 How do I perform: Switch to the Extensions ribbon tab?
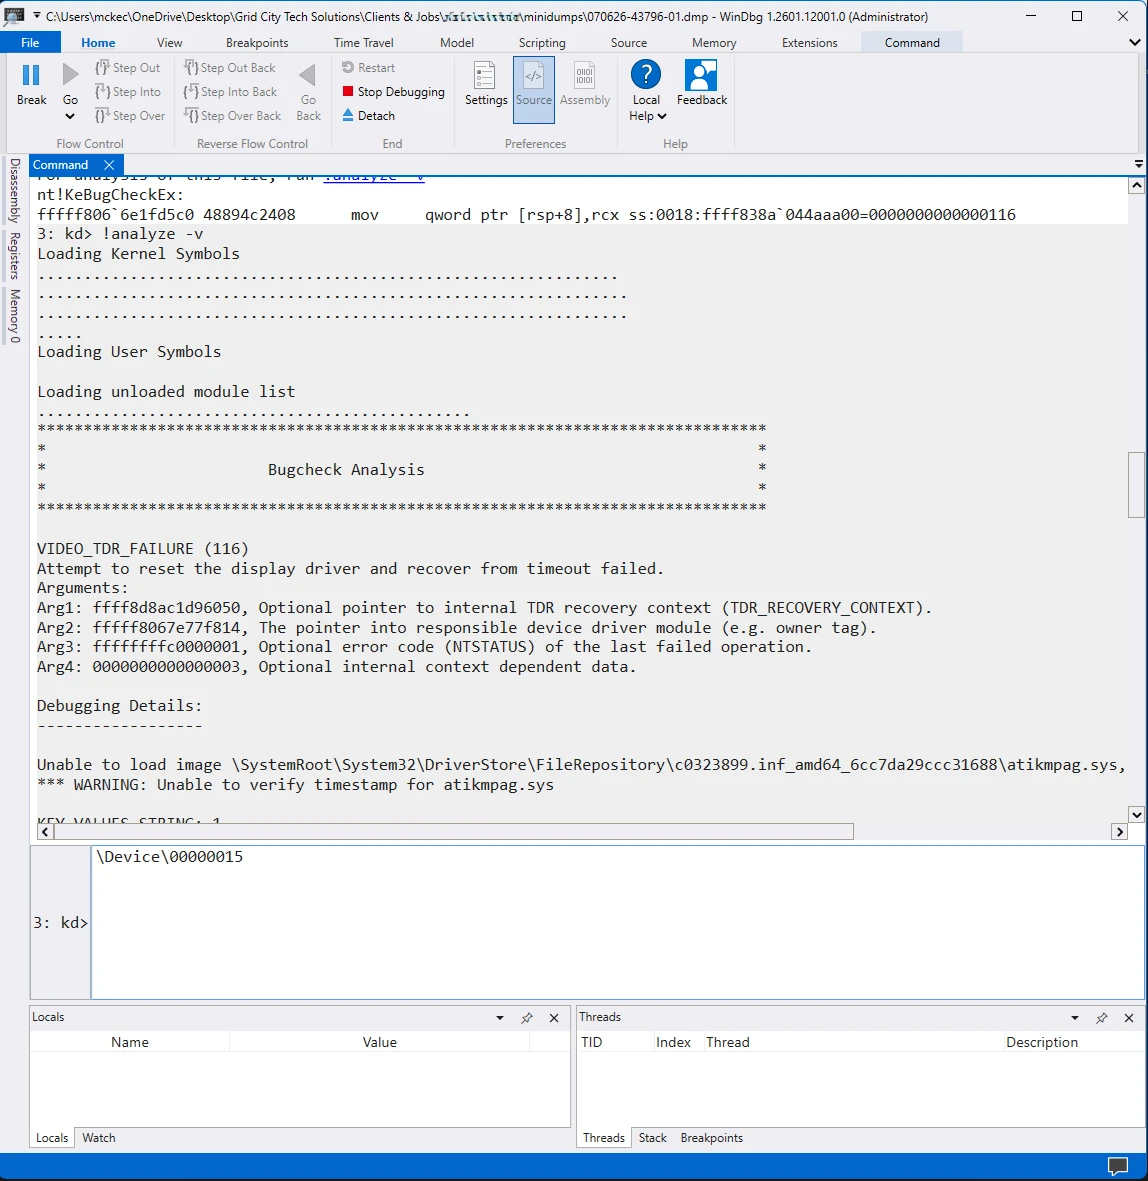click(x=809, y=43)
